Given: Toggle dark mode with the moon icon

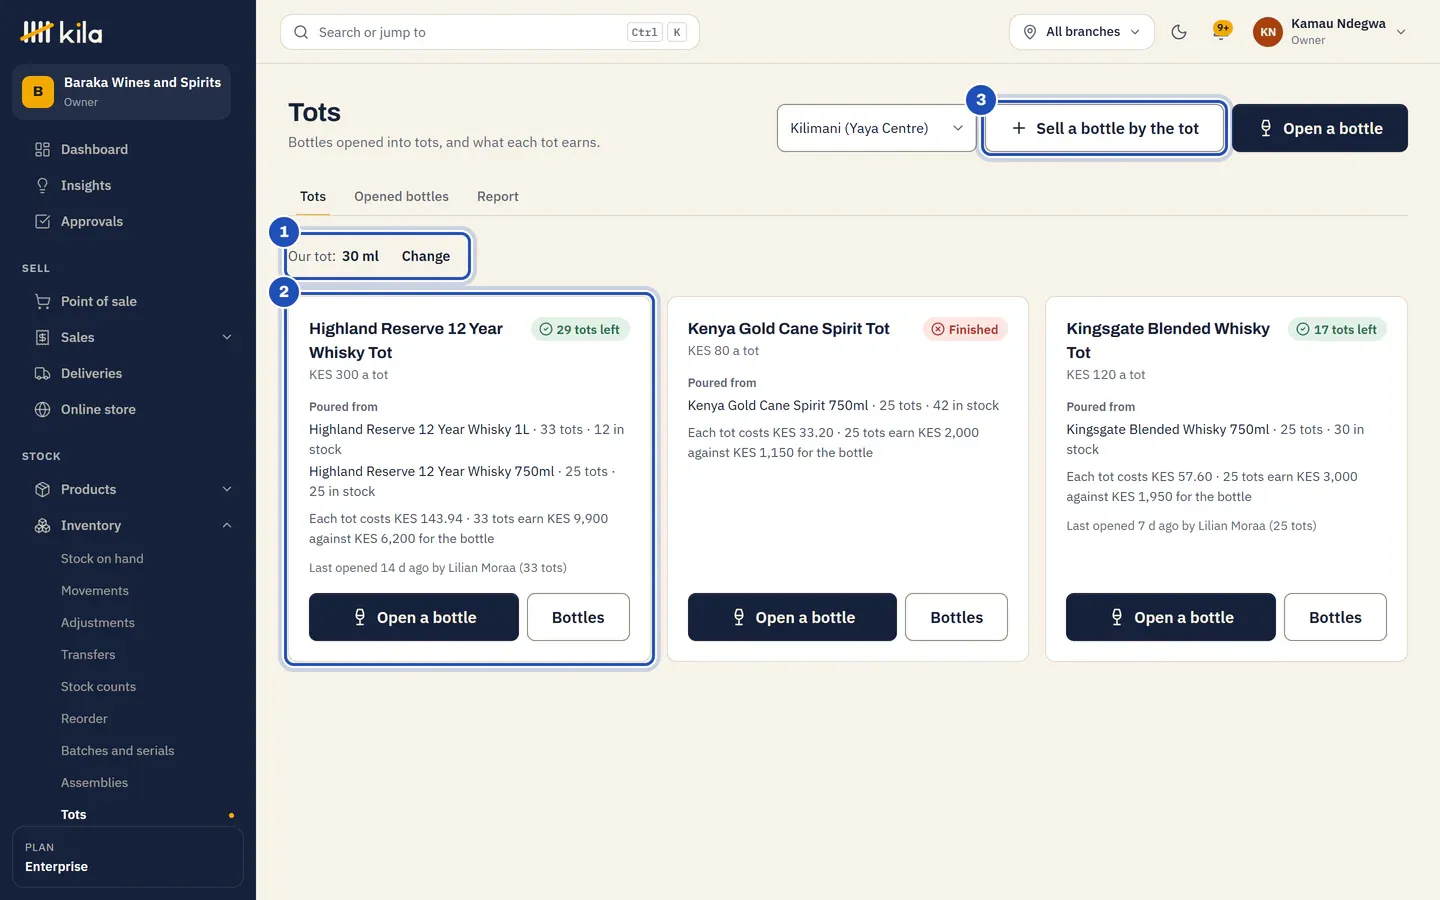Looking at the screenshot, I should click(1179, 32).
